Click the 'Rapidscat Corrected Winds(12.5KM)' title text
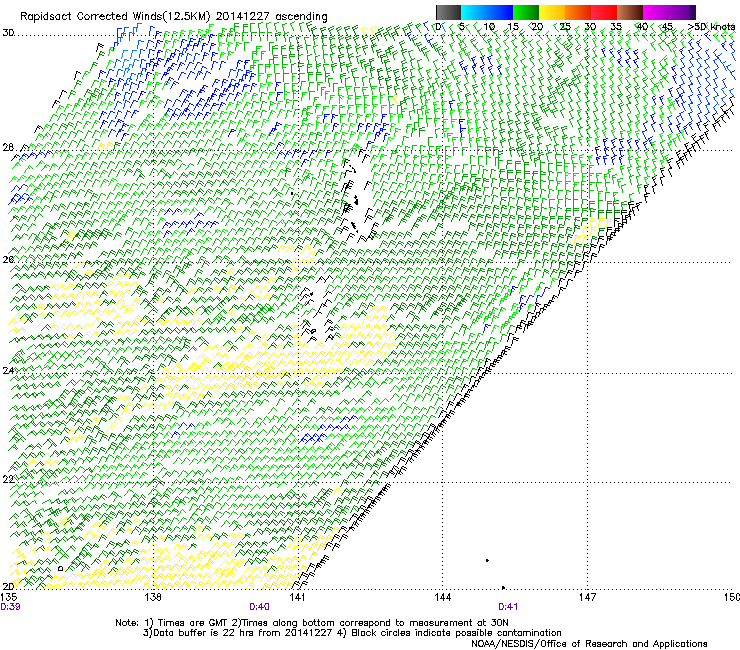 [115, 17]
